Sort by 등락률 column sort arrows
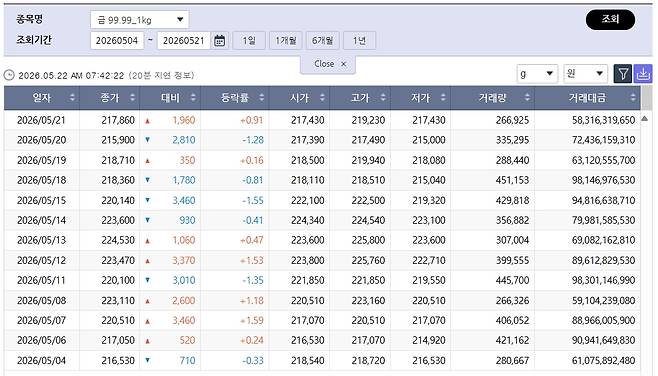The image size is (658, 376). click(261, 98)
